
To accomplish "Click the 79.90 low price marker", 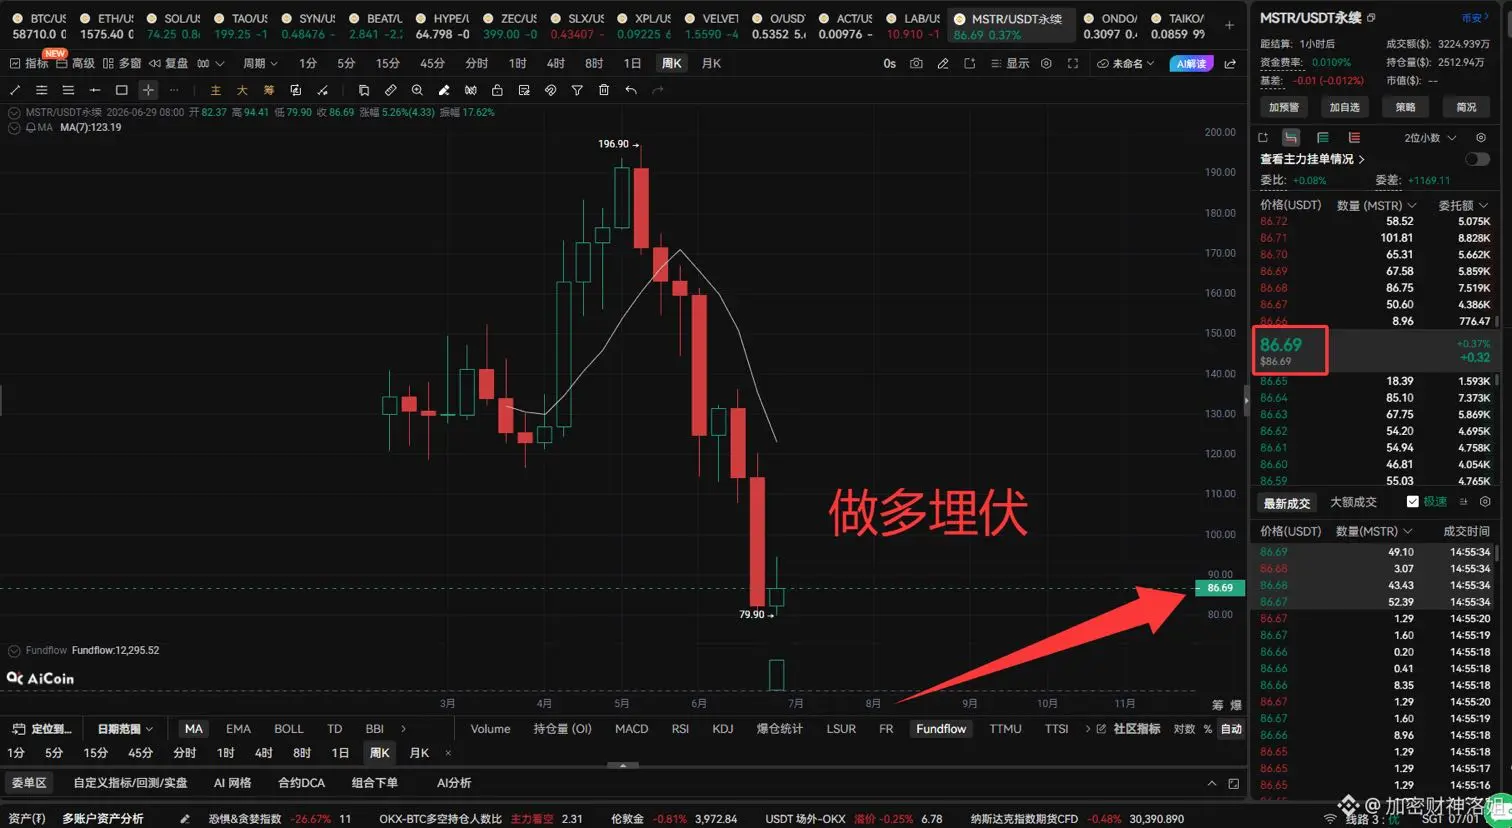I will [x=756, y=614].
